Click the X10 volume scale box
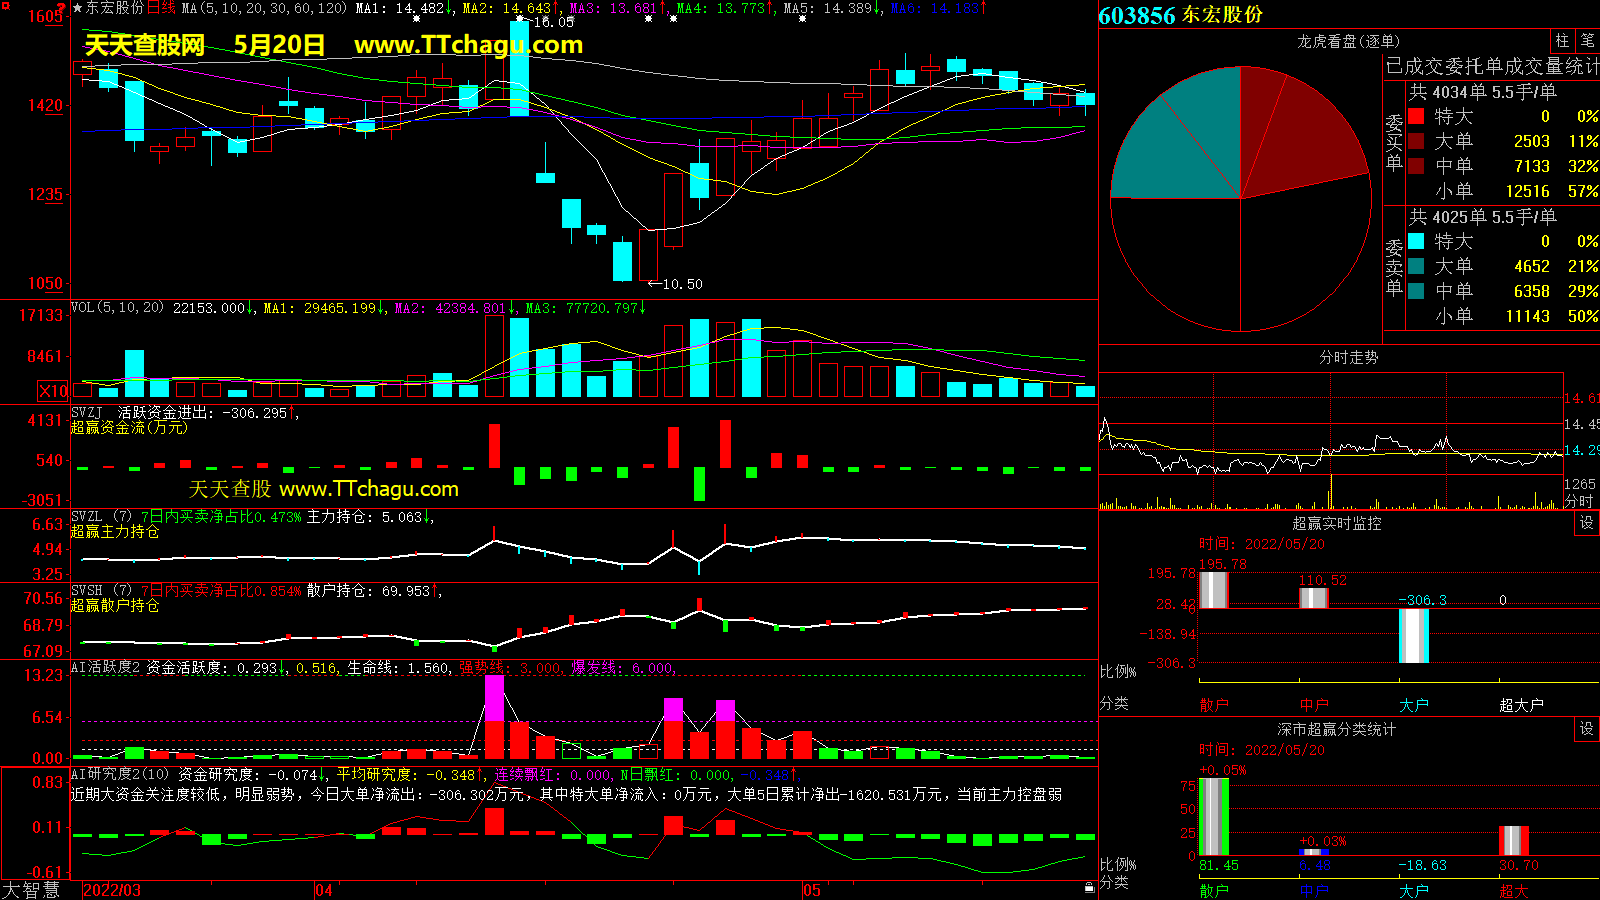The image size is (1600, 900). (53, 391)
